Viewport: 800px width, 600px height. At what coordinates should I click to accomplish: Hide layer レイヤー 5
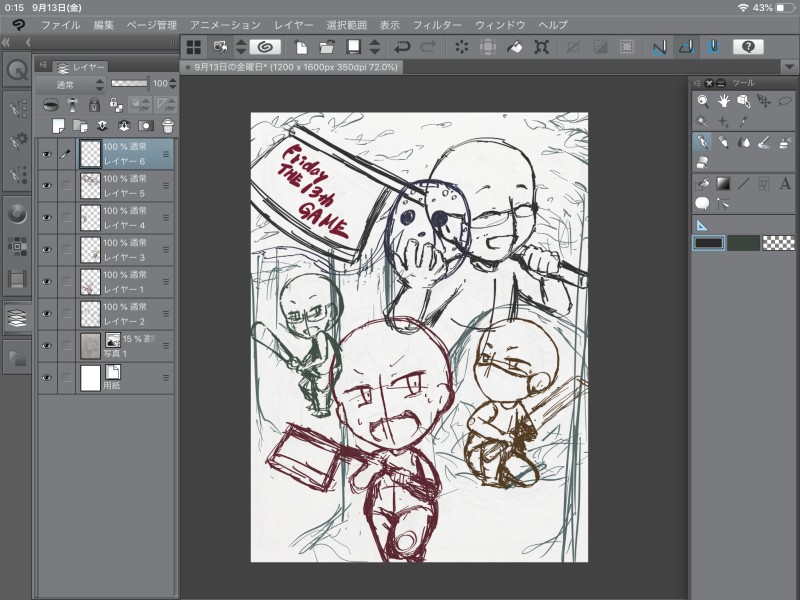pyautogui.click(x=47, y=186)
